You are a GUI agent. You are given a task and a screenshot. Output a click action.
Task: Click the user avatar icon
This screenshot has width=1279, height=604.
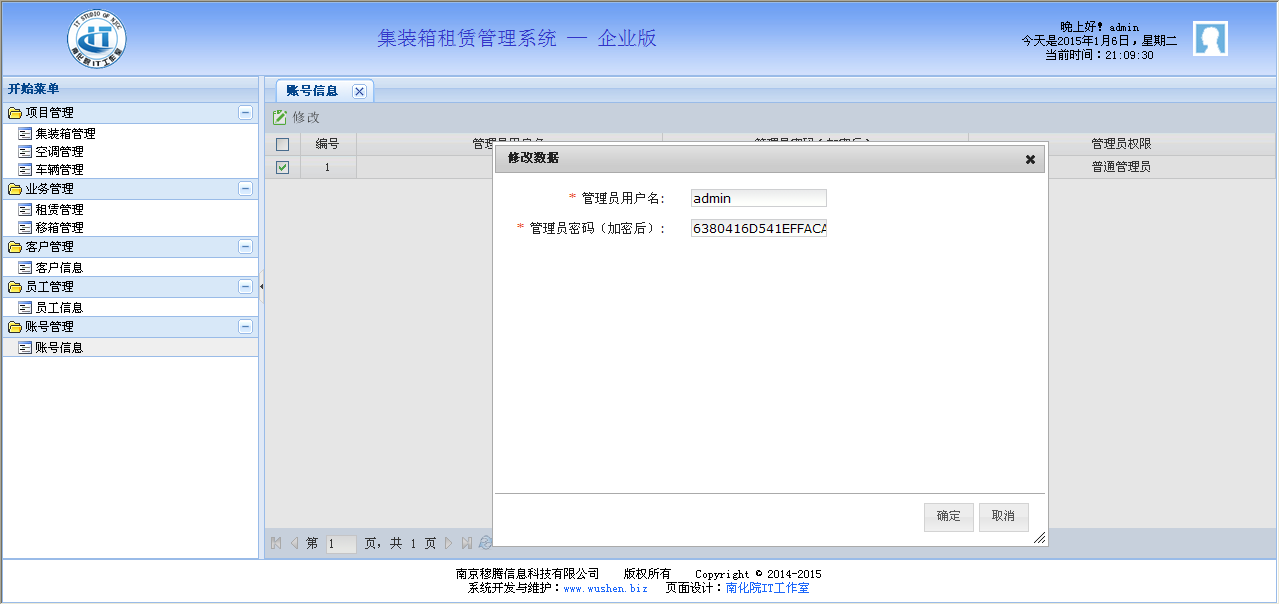[x=1210, y=39]
